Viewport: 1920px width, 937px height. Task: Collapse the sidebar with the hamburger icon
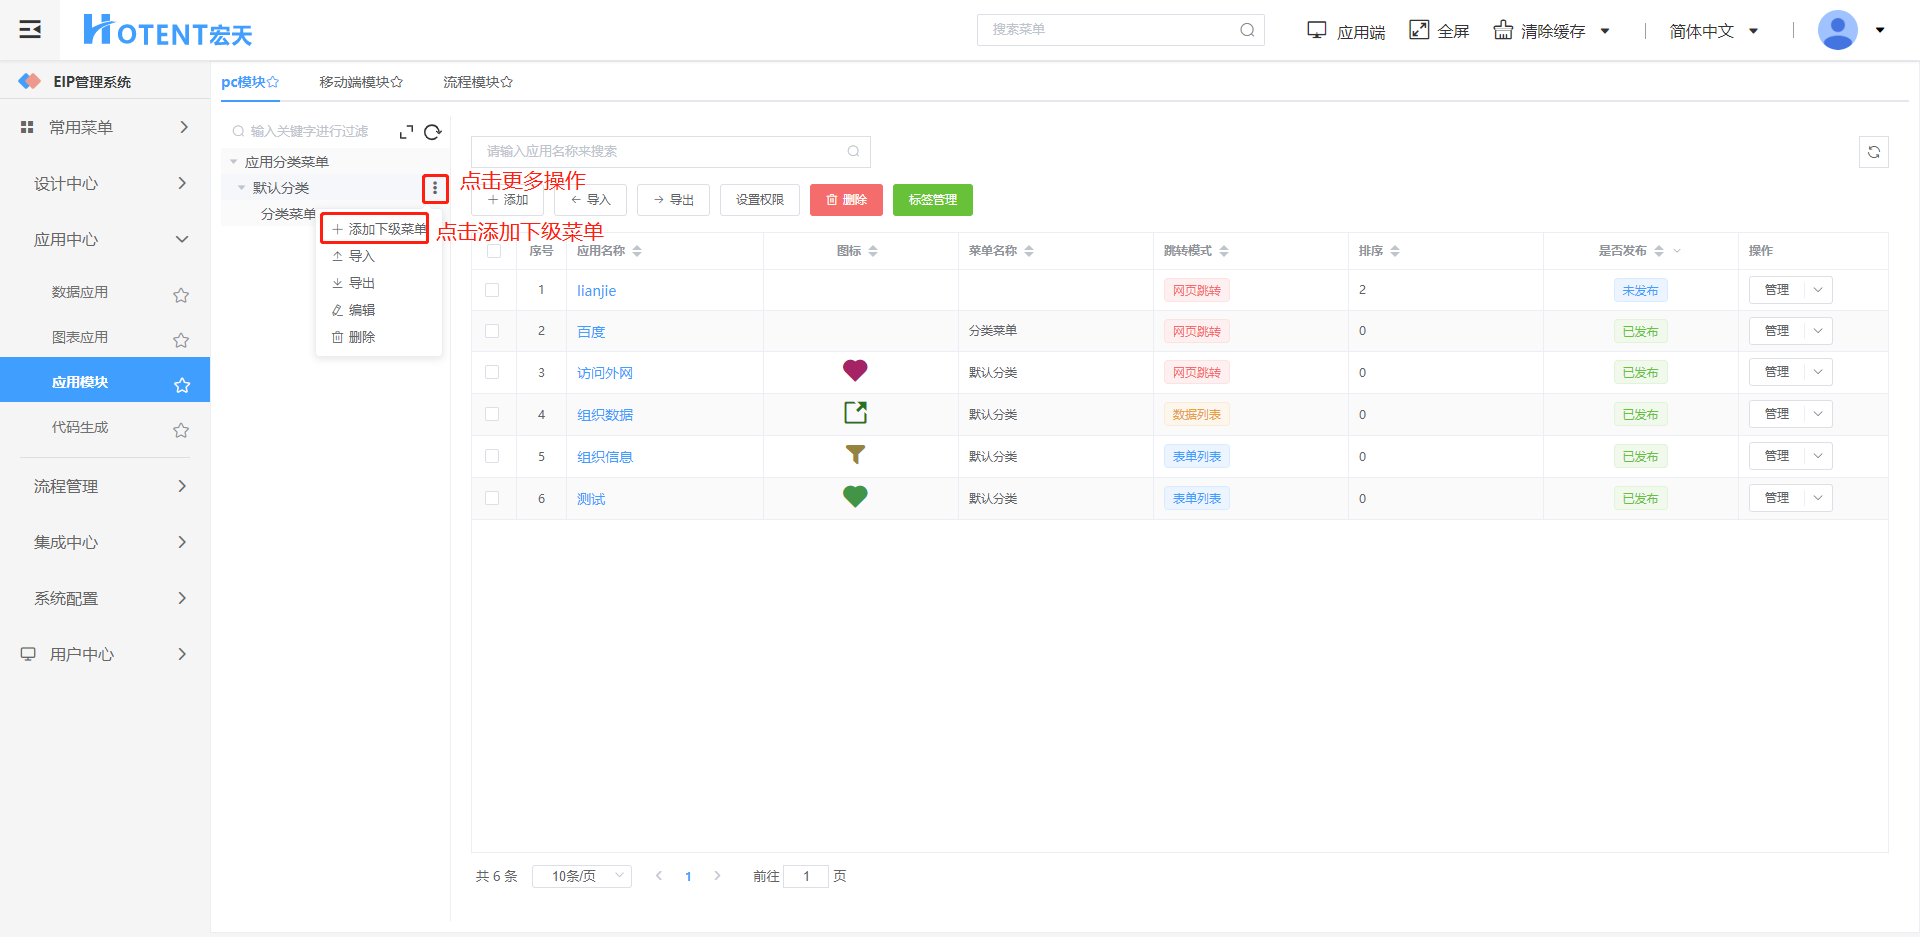(x=30, y=30)
